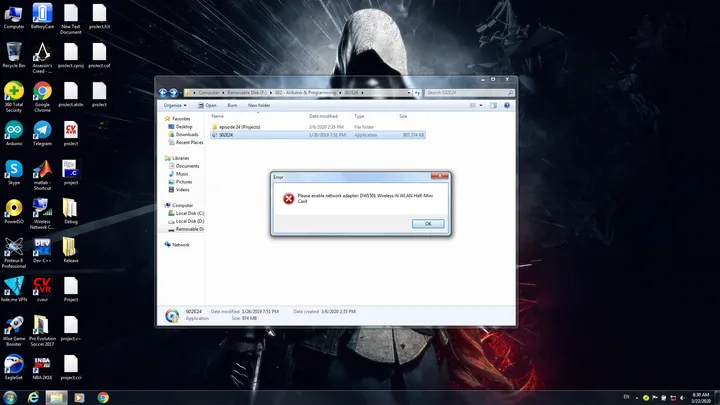Select the Telegram desktop shortcut
Viewport: 720px width, 405px height.
42,133
